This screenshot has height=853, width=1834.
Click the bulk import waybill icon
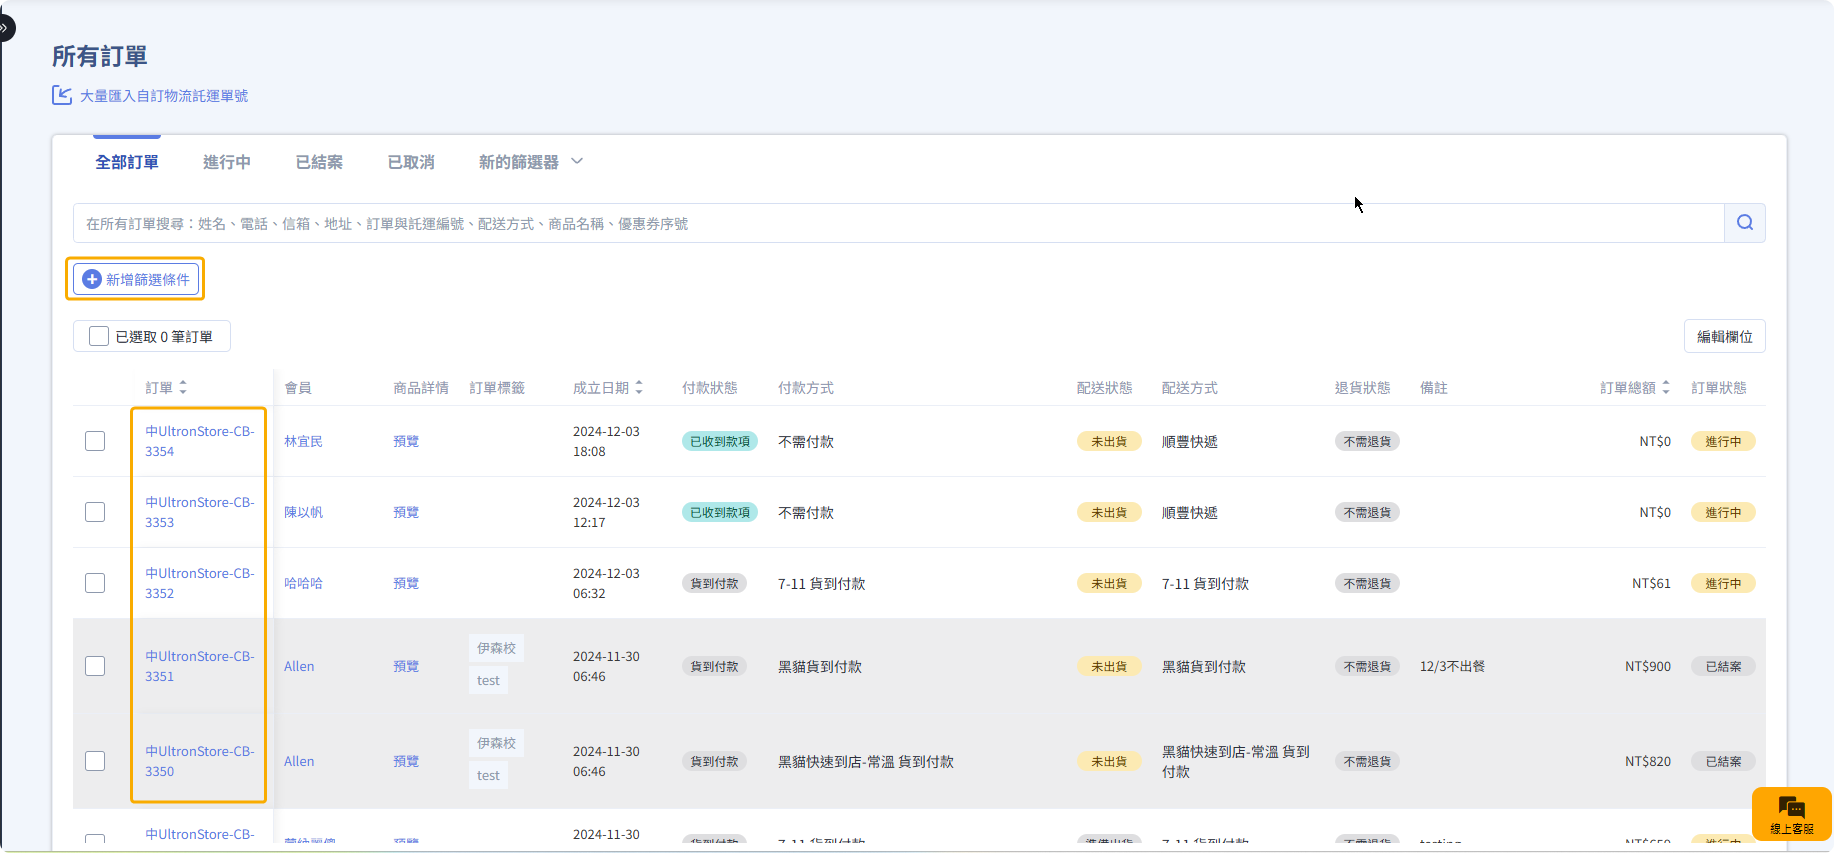pos(62,95)
